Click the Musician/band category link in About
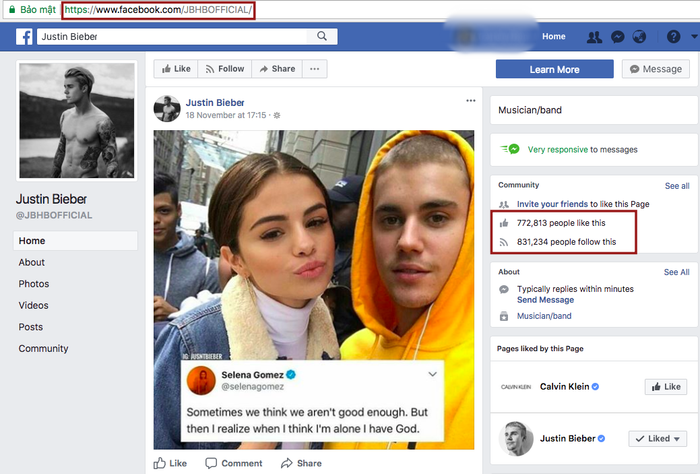700x474 pixels. pyautogui.click(x=544, y=316)
